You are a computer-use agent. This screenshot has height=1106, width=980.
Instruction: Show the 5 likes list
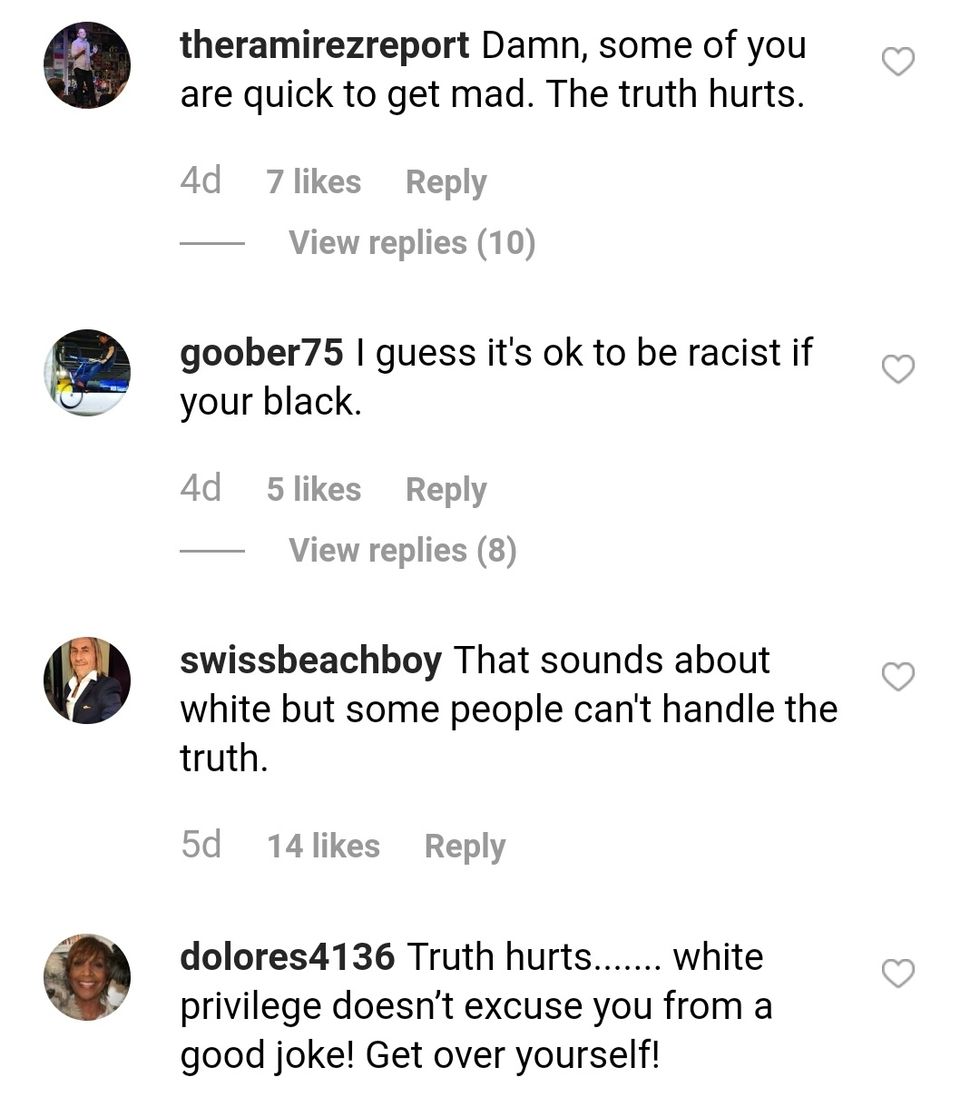click(x=314, y=490)
